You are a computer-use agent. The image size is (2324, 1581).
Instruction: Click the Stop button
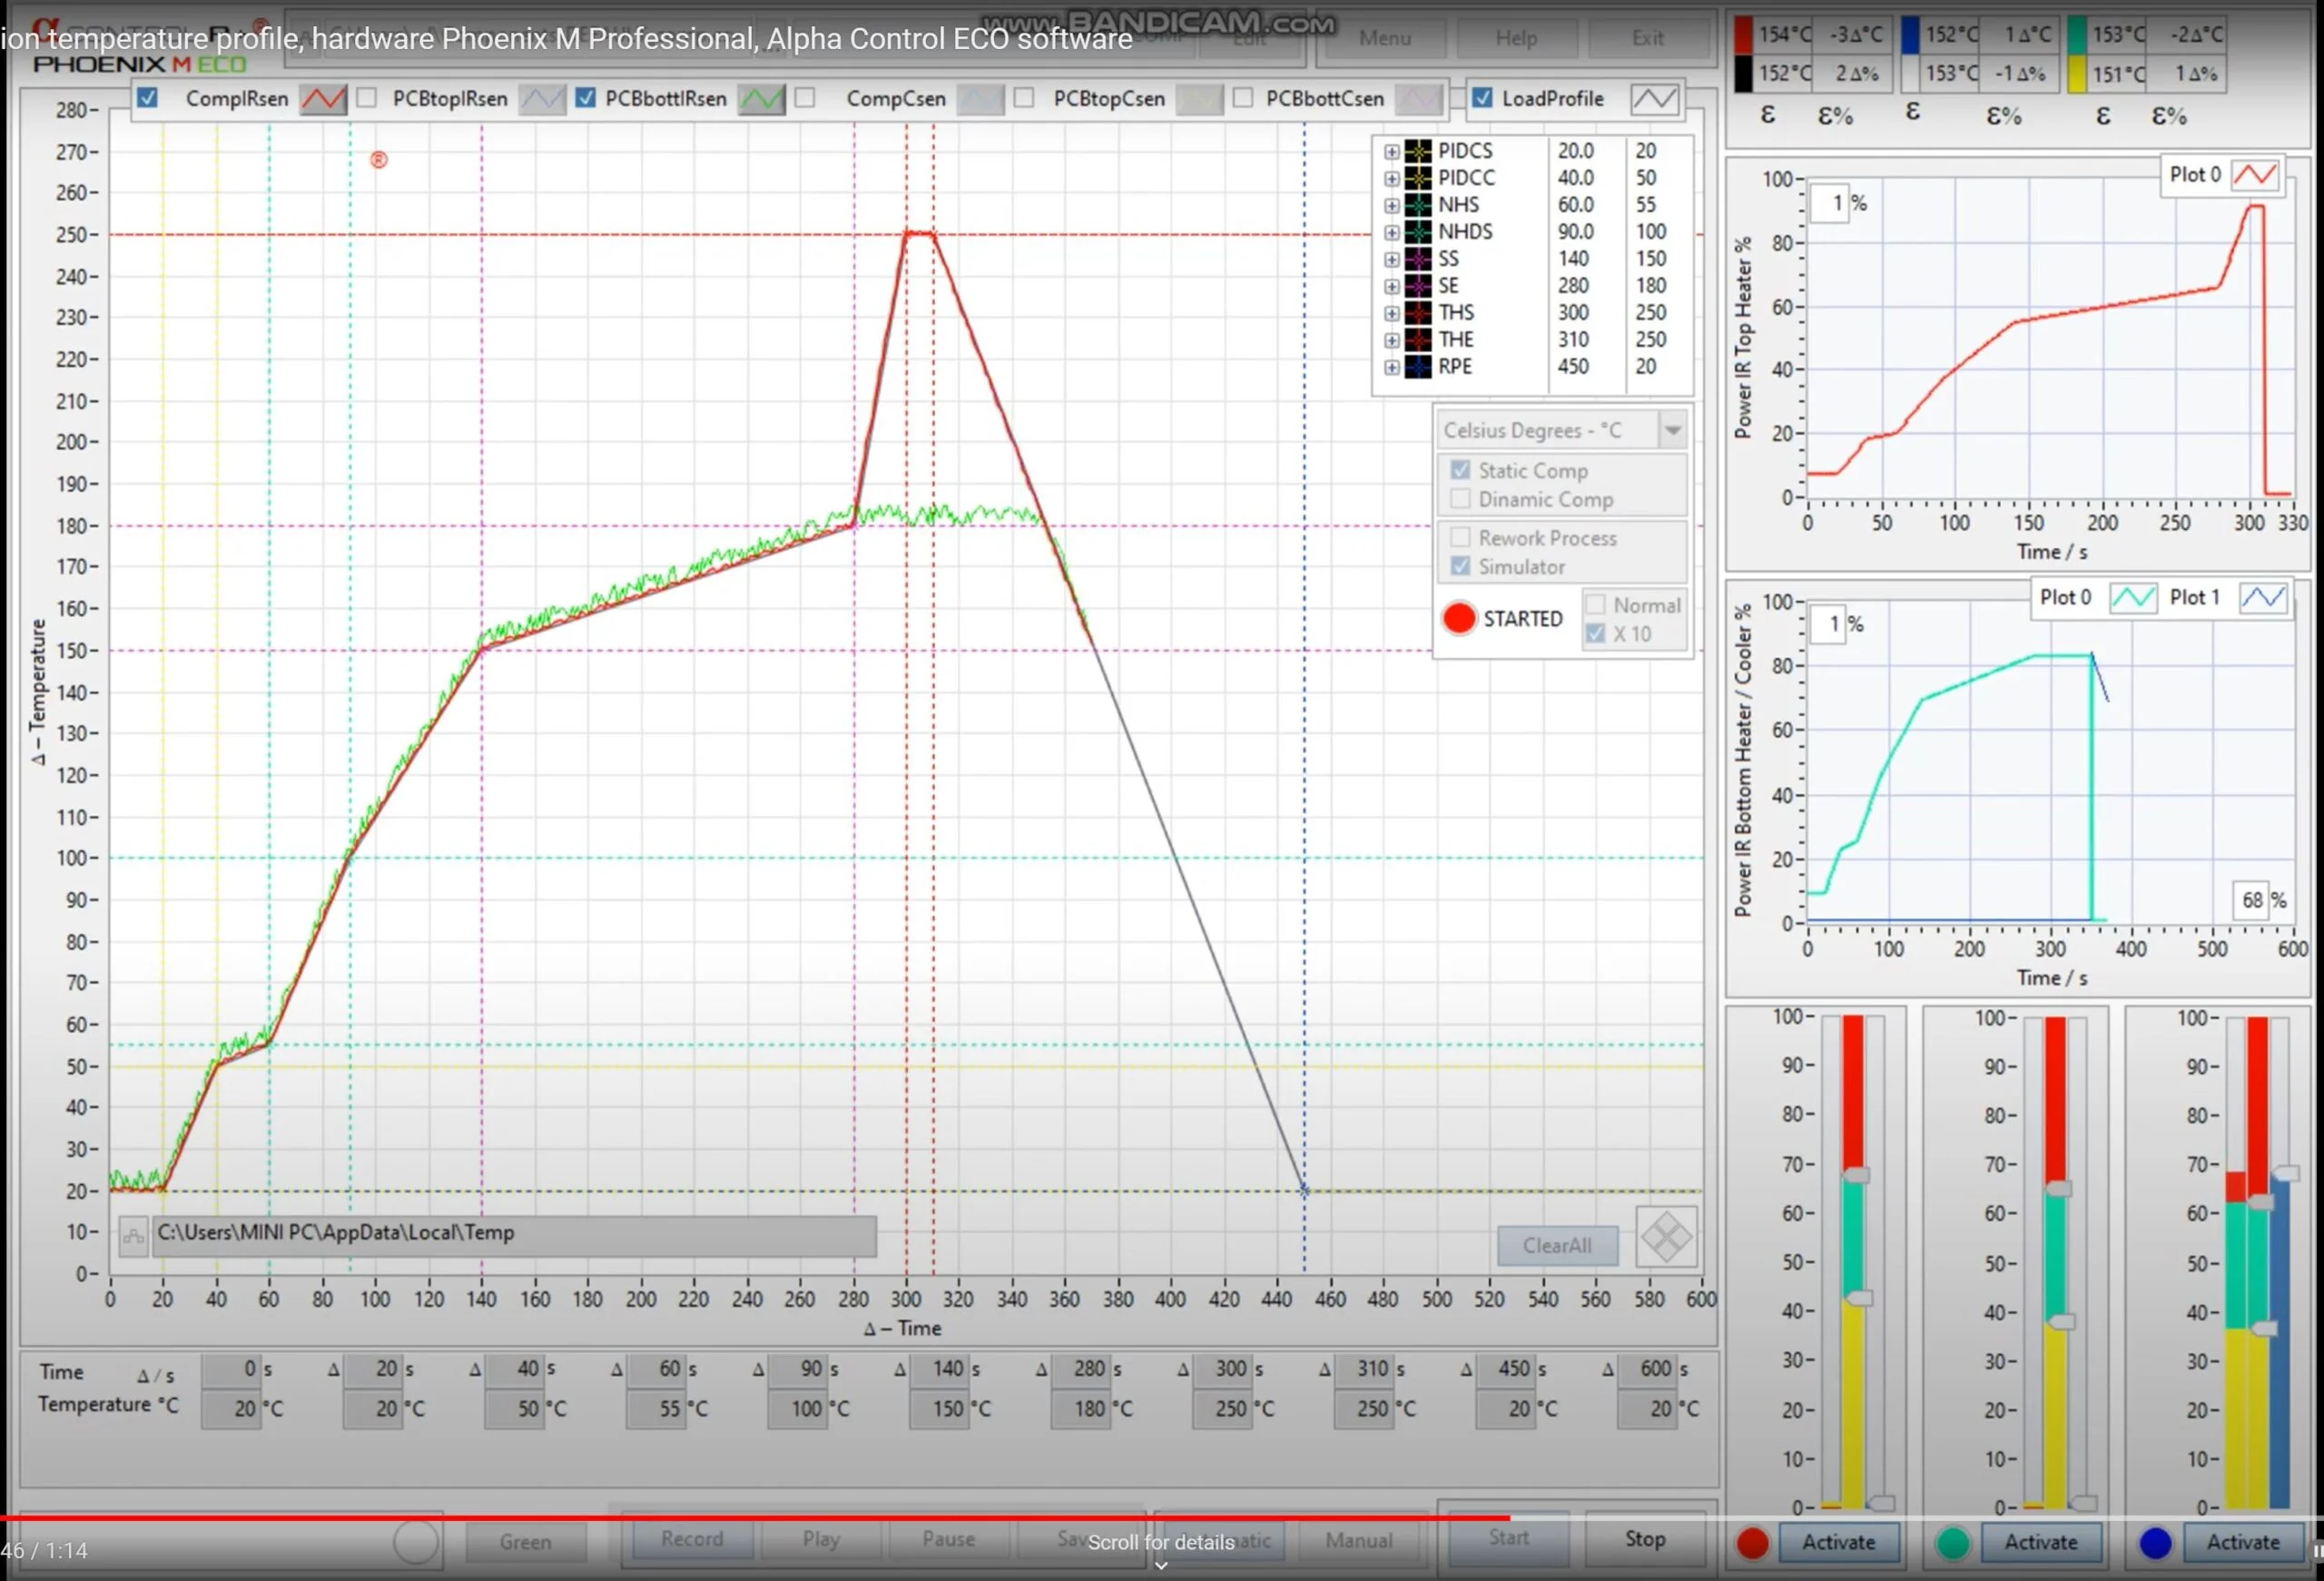click(1645, 1540)
